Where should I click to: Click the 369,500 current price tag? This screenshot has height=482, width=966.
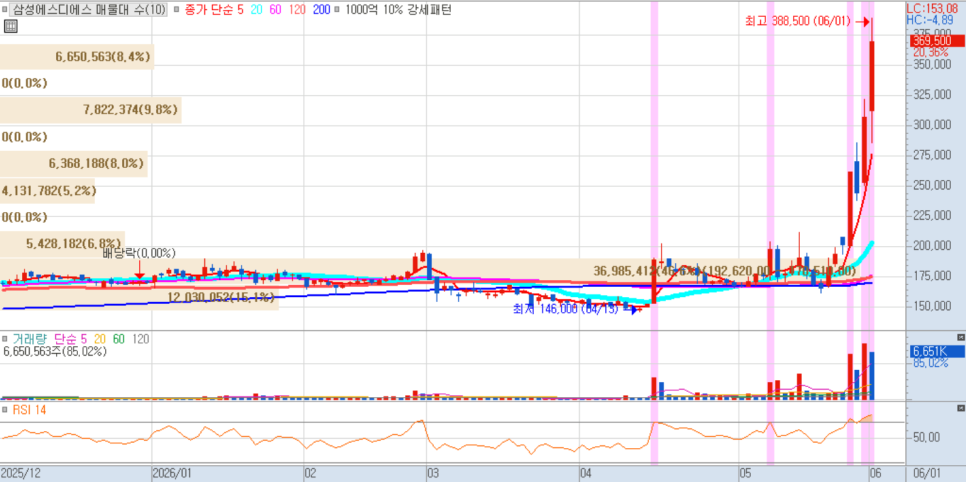937,41
